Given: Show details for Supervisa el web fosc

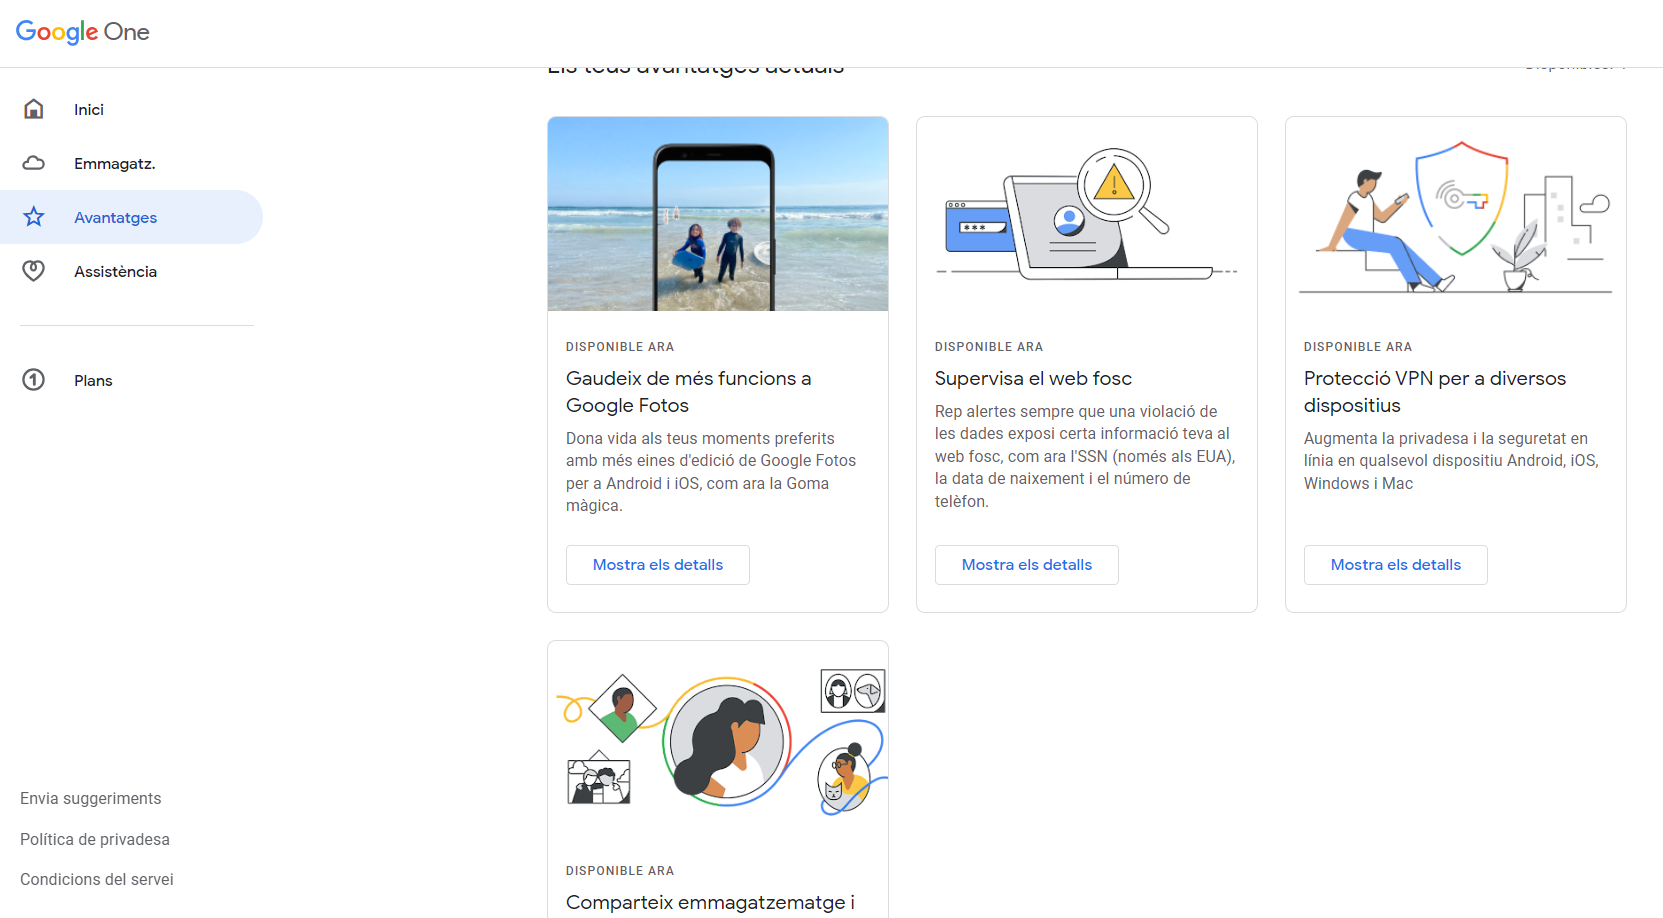Looking at the screenshot, I should point(1027,565).
